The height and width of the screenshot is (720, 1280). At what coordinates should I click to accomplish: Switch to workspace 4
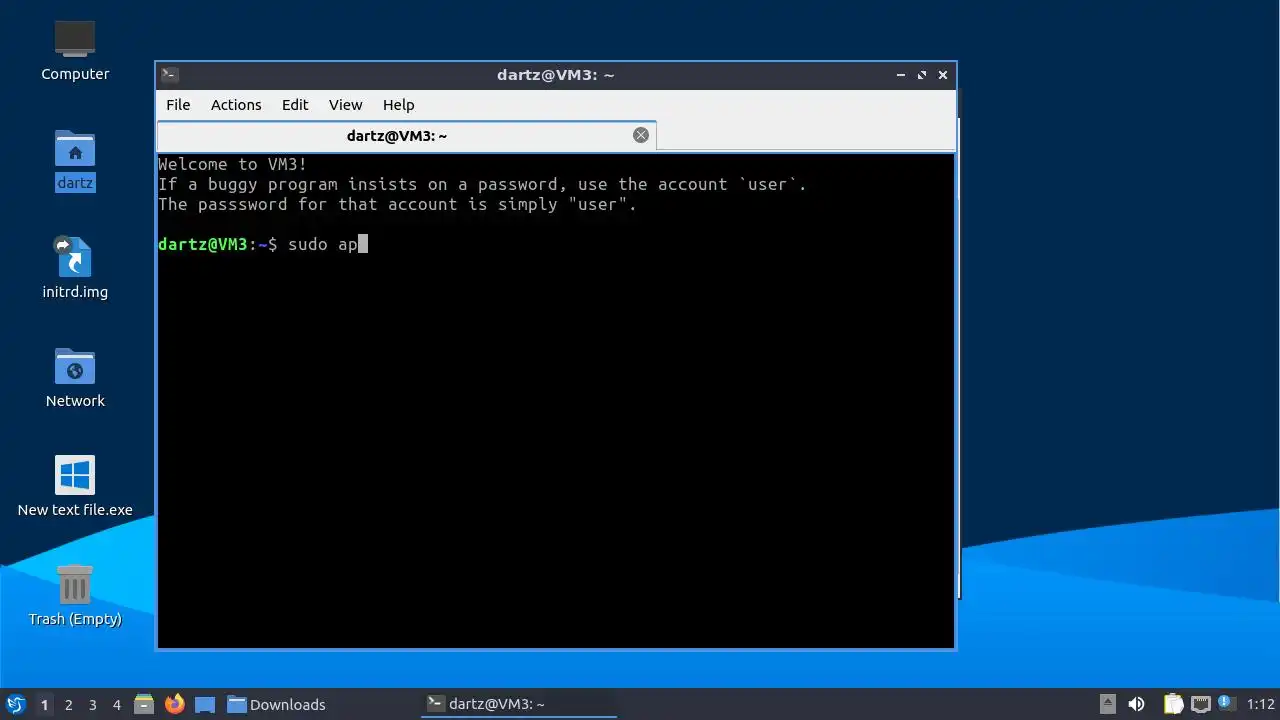pyautogui.click(x=116, y=704)
